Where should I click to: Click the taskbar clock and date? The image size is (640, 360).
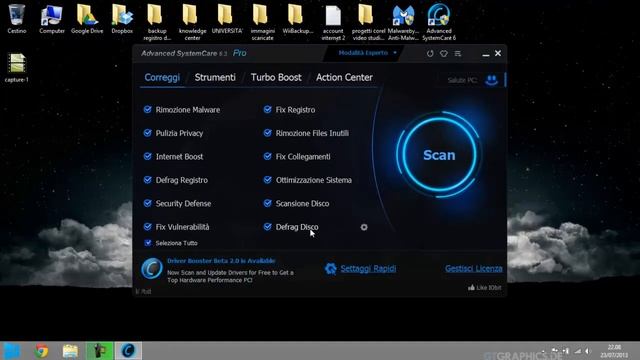tap(614, 351)
